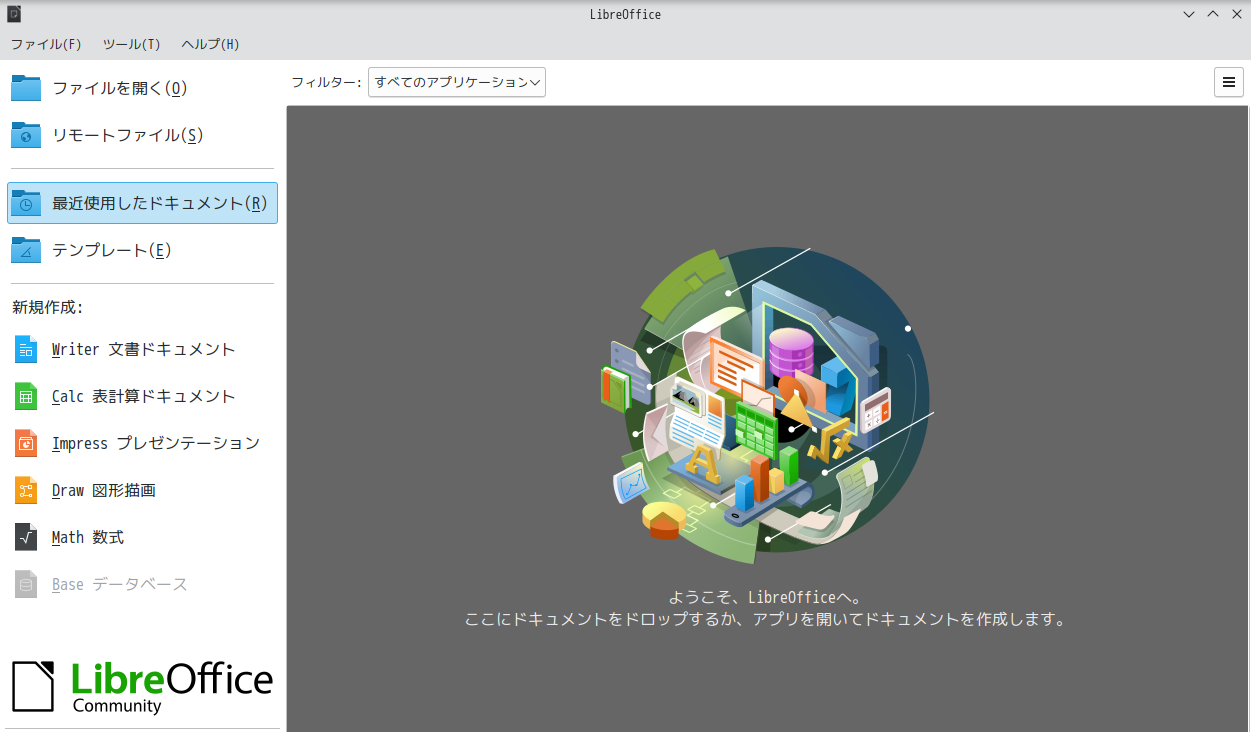The height and width of the screenshot is (732, 1251).
Task: Open the ヘルプ(H) menu
Action: coord(210,44)
